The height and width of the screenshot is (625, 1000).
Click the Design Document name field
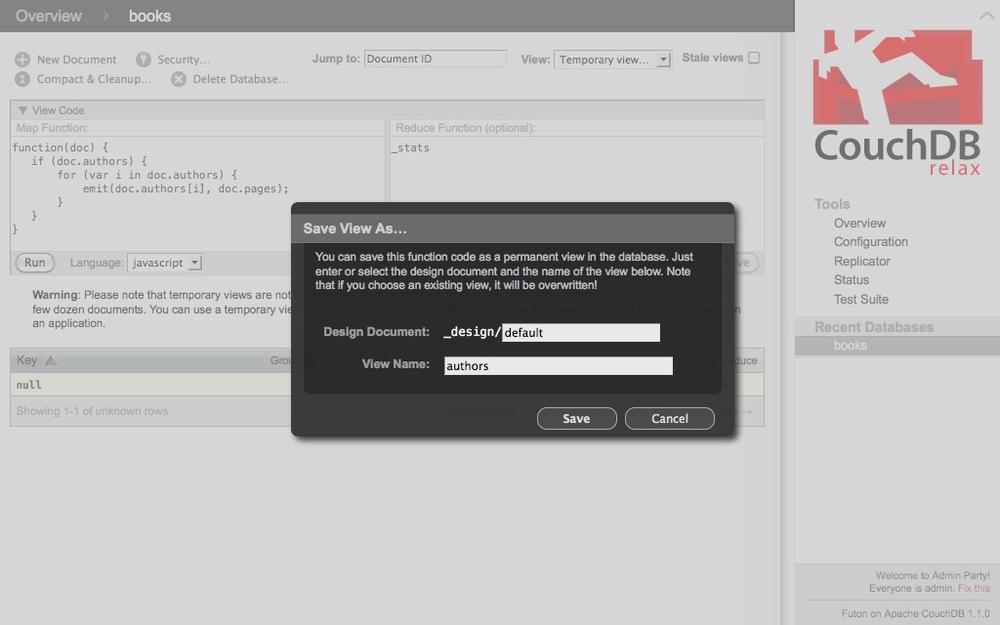(581, 332)
